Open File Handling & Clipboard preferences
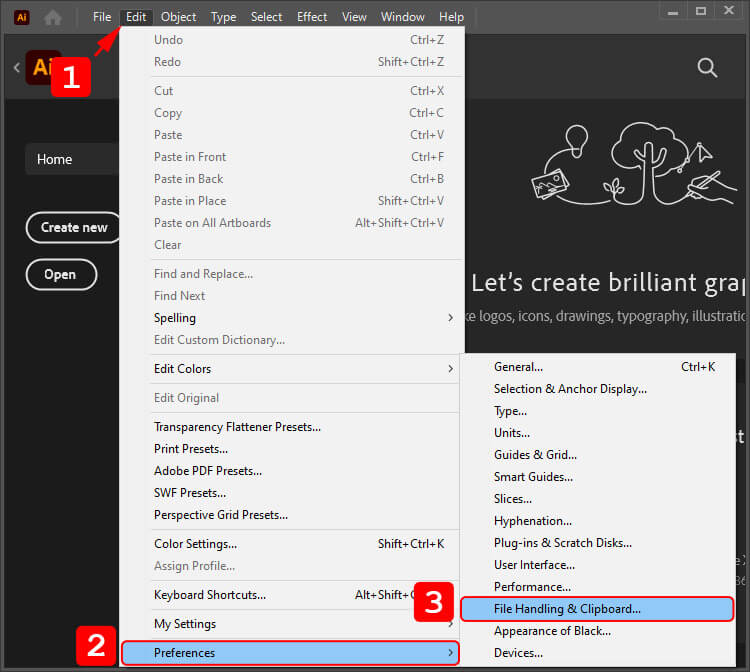The width and height of the screenshot is (750, 672). click(x=597, y=609)
